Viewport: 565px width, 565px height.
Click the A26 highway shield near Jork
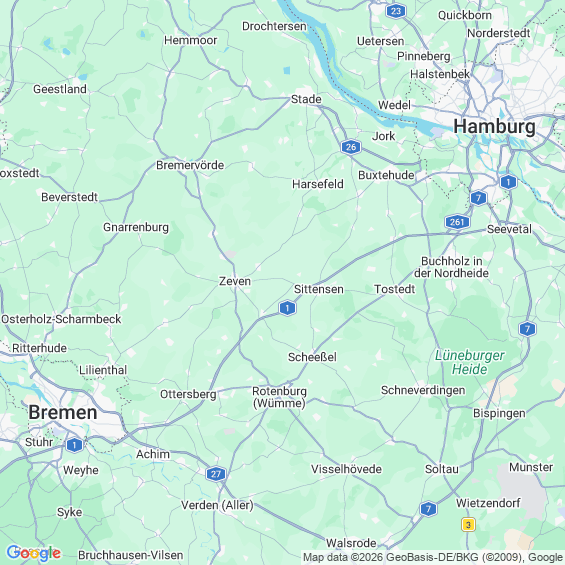coord(351,147)
